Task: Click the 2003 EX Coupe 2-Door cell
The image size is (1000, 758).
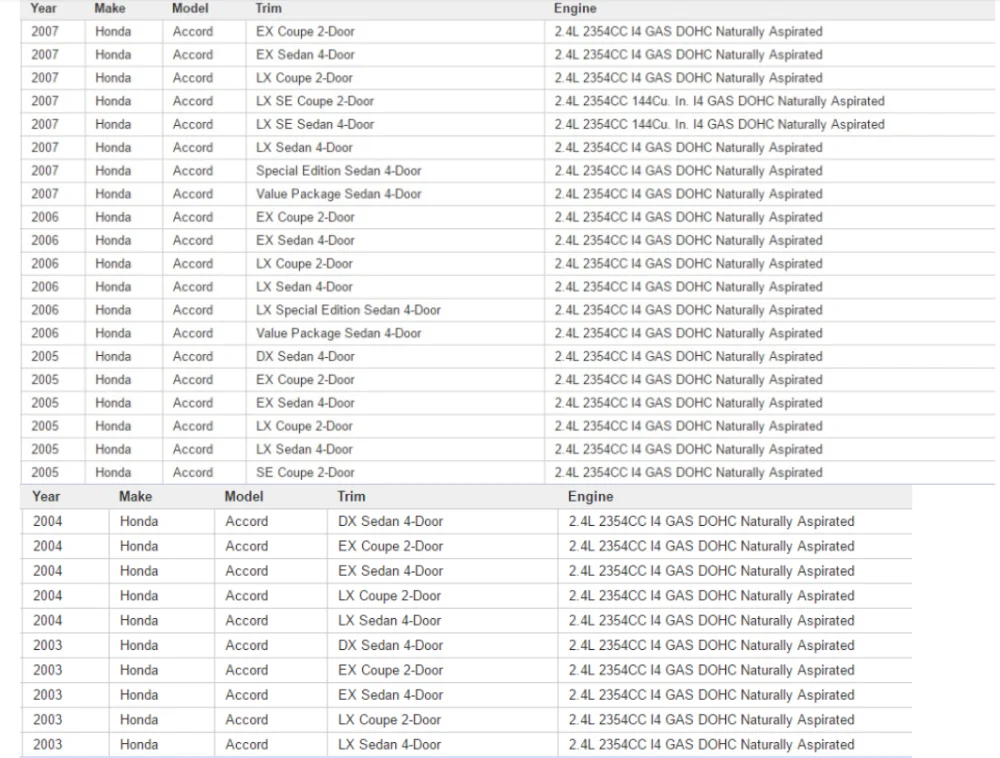Action: (443, 670)
